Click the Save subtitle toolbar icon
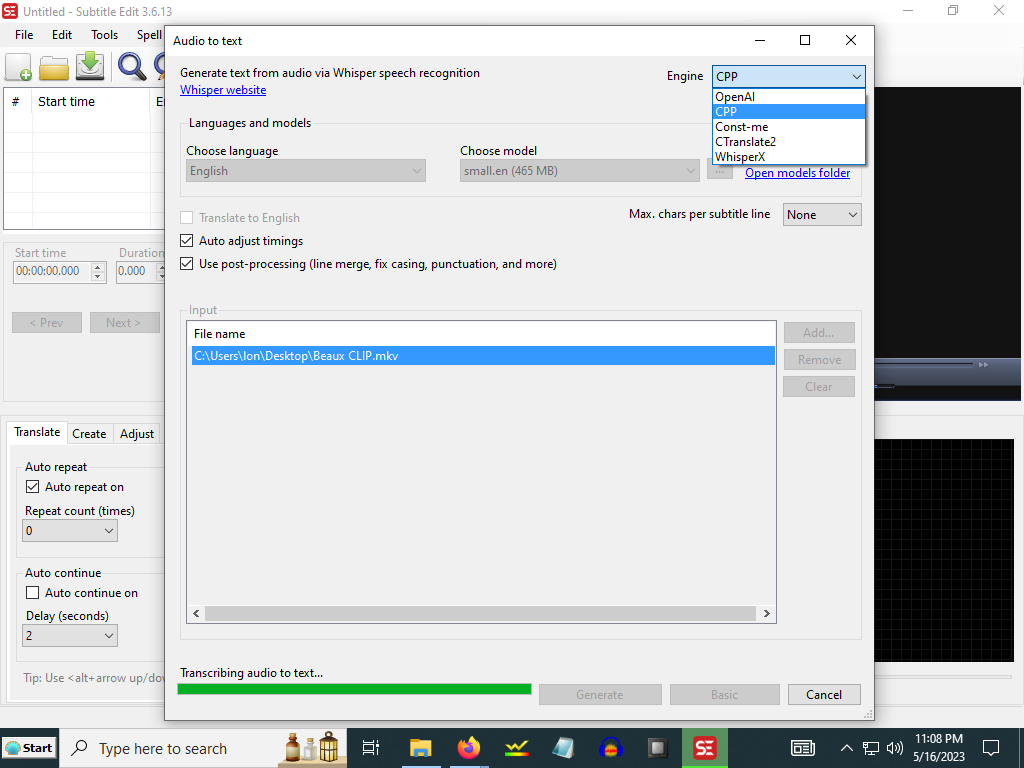 coord(89,66)
